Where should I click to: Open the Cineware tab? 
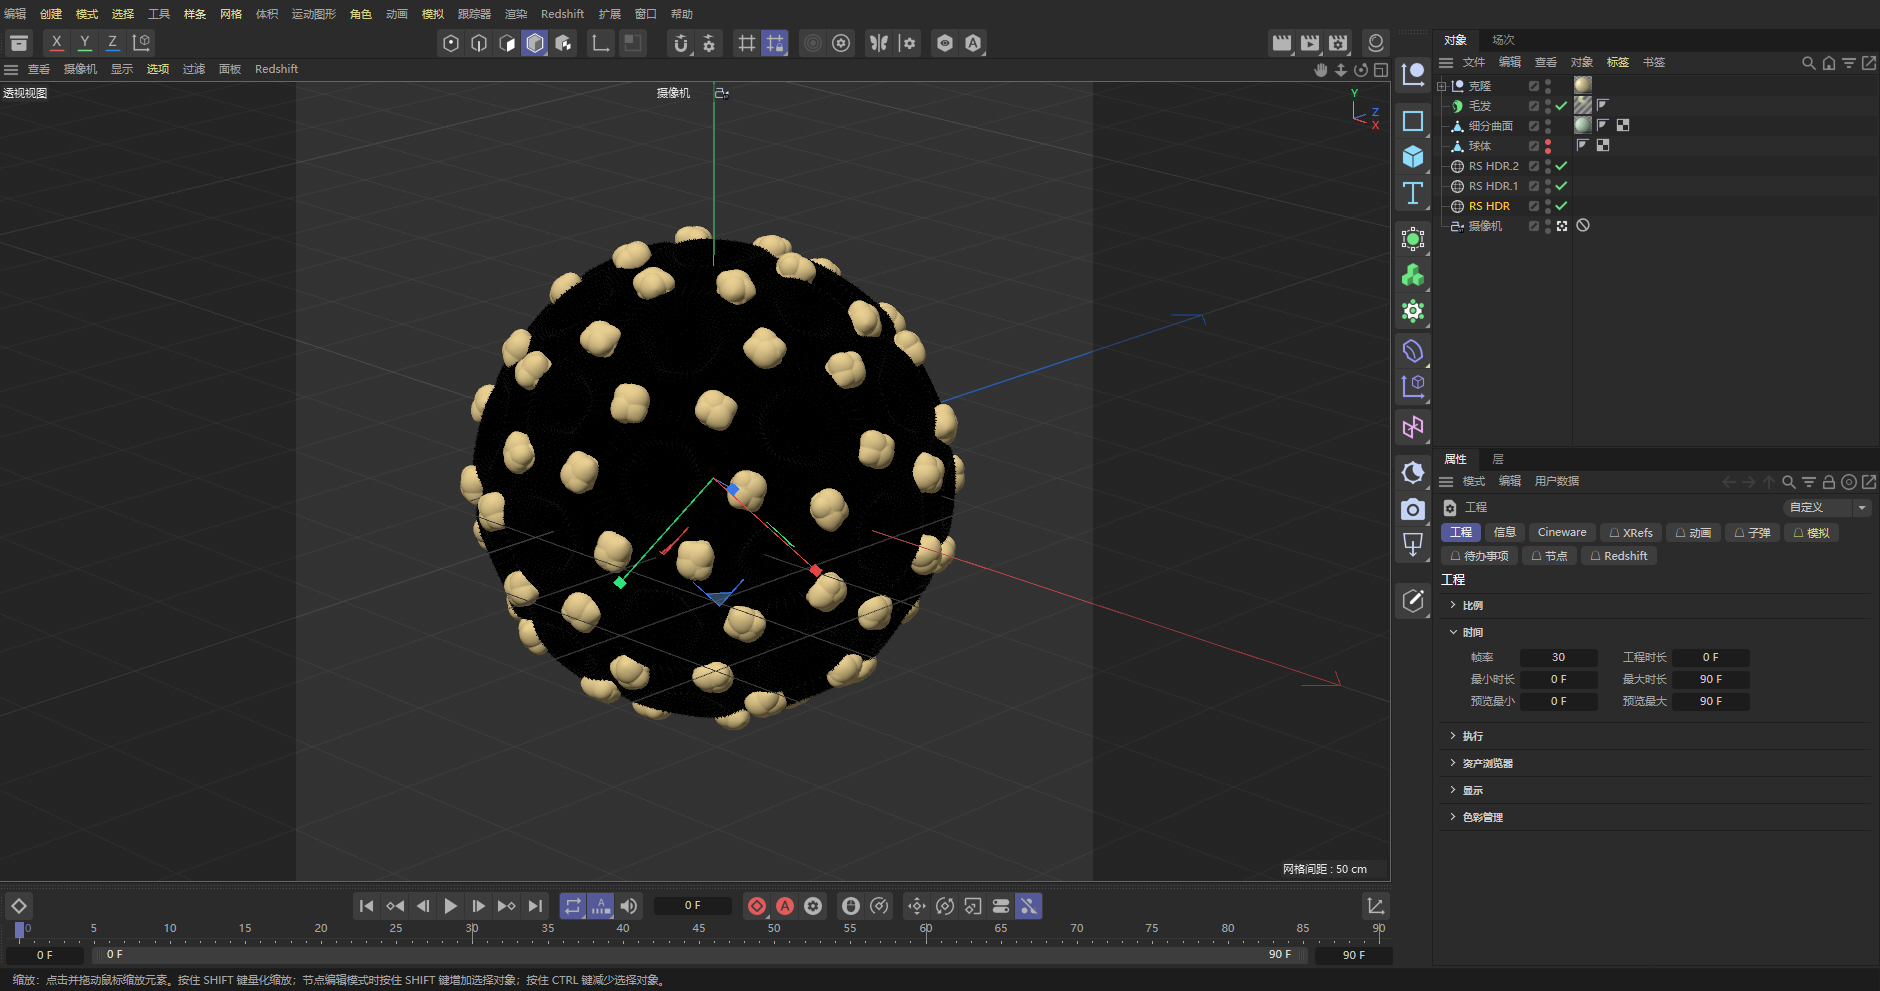(1562, 533)
